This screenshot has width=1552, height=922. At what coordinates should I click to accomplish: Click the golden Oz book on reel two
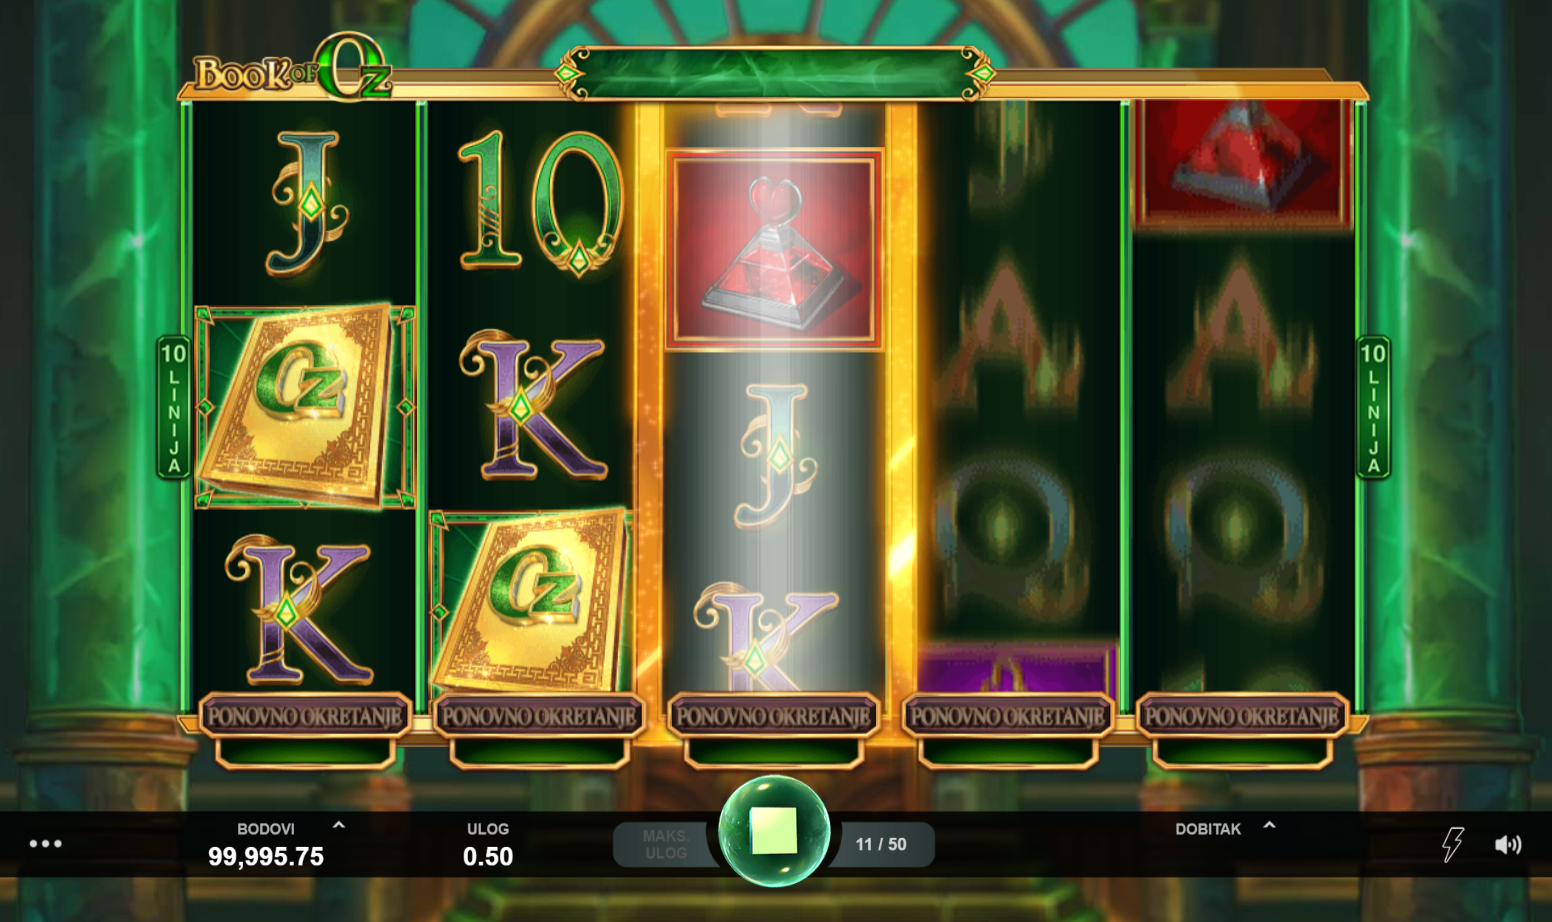(x=531, y=602)
